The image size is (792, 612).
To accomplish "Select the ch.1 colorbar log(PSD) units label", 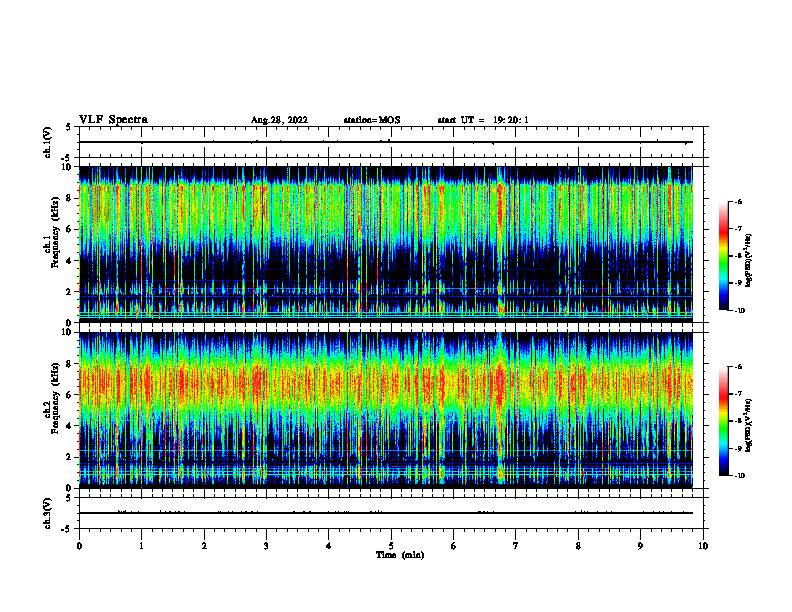I will [749, 260].
